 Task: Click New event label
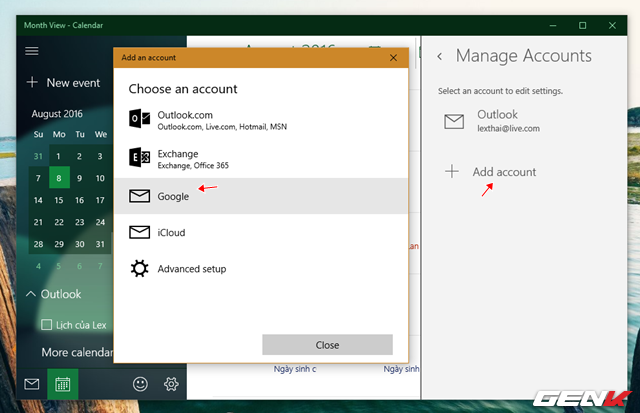tap(73, 83)
